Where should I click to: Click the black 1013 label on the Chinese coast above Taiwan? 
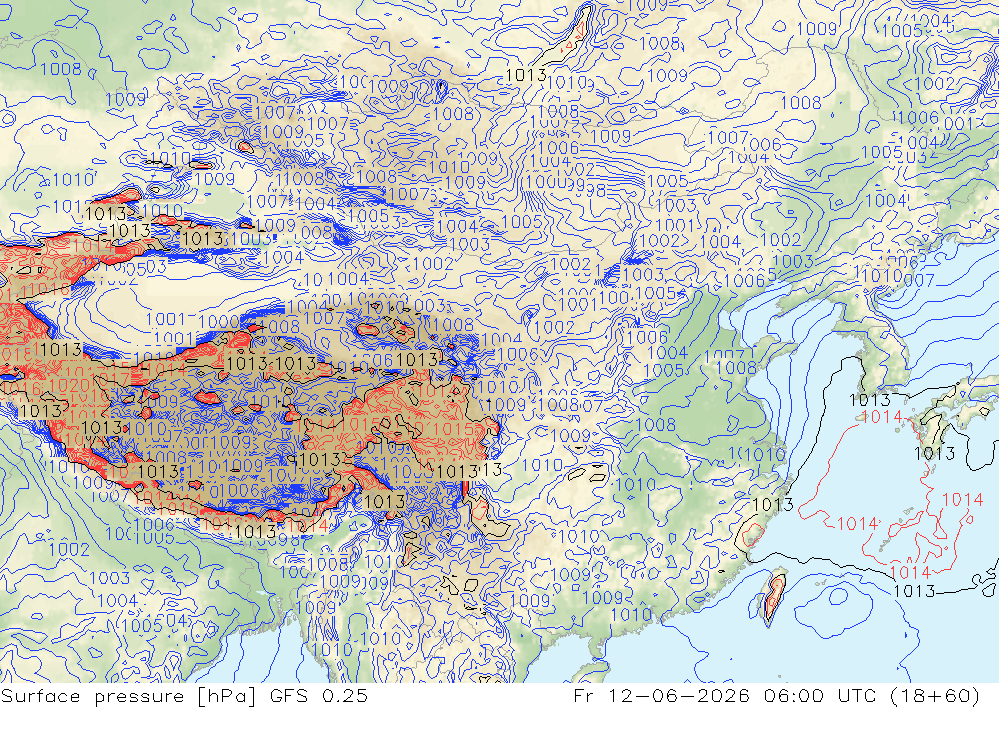click(x=773, y=505)
